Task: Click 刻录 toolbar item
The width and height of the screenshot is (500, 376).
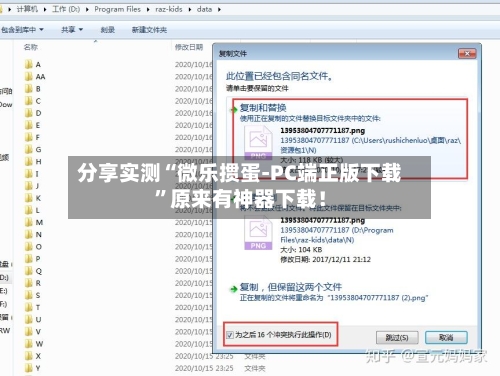Action: click(108, 30)
